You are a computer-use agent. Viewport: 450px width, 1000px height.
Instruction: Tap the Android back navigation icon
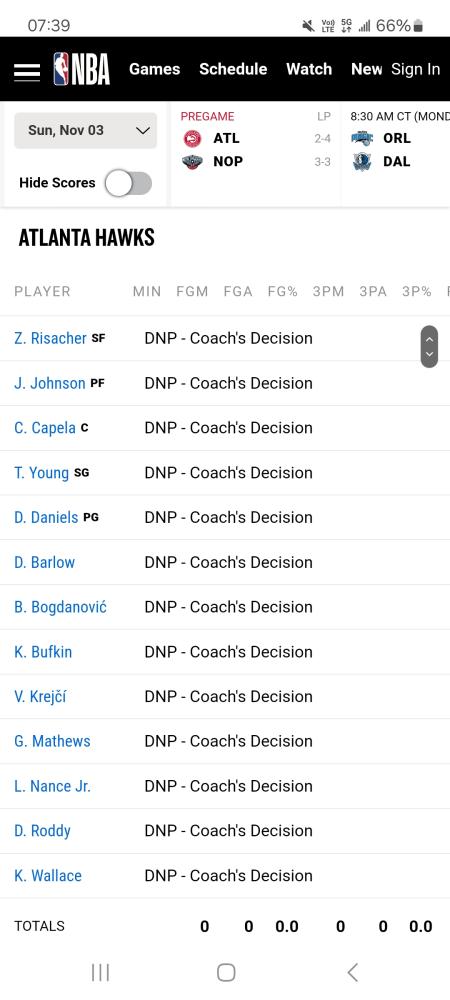352,972
